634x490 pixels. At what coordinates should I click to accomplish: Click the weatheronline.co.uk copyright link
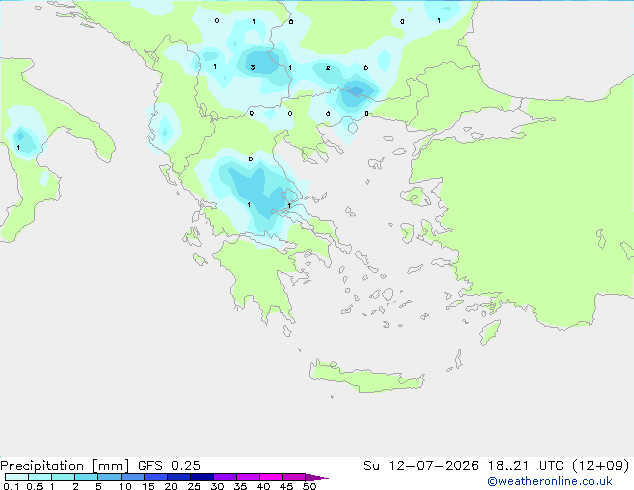[550, 481]
